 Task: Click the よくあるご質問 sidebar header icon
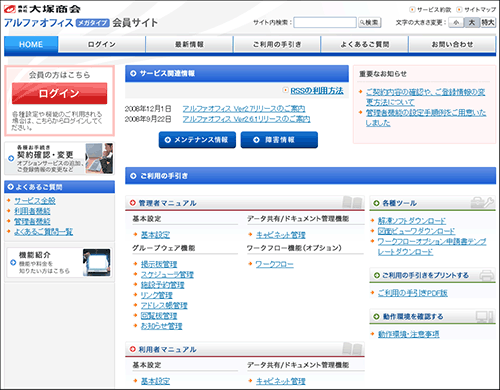[x=10, y=187]
